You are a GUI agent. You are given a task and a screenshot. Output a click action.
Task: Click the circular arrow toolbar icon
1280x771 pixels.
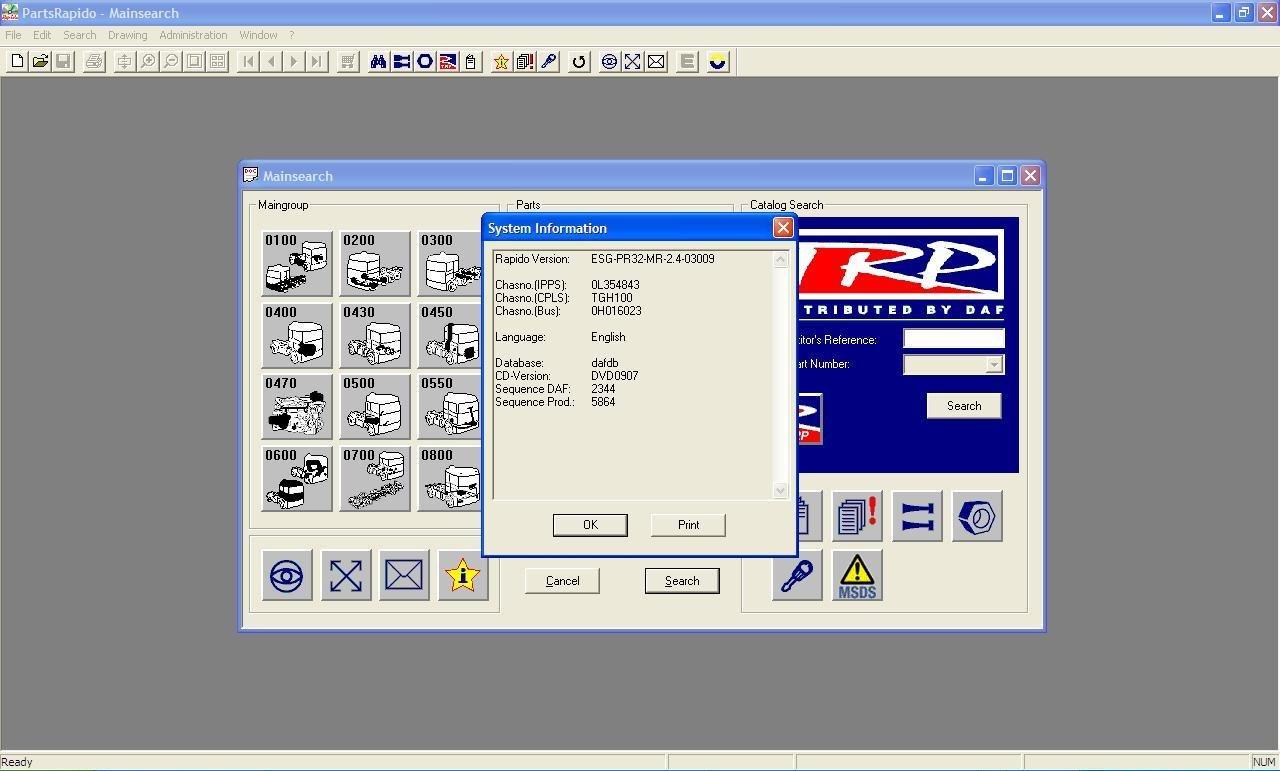[579, 62]
